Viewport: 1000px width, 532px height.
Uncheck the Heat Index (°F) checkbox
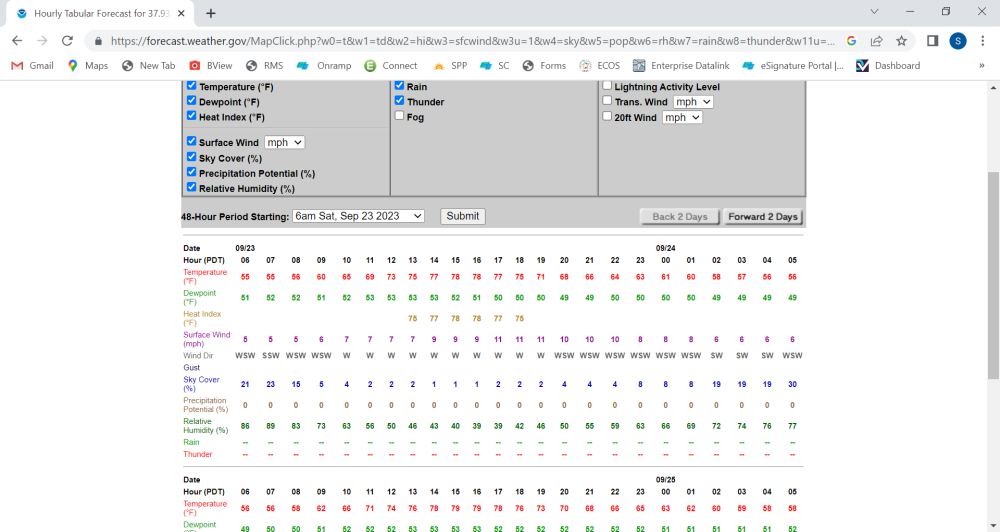[191, 116]
